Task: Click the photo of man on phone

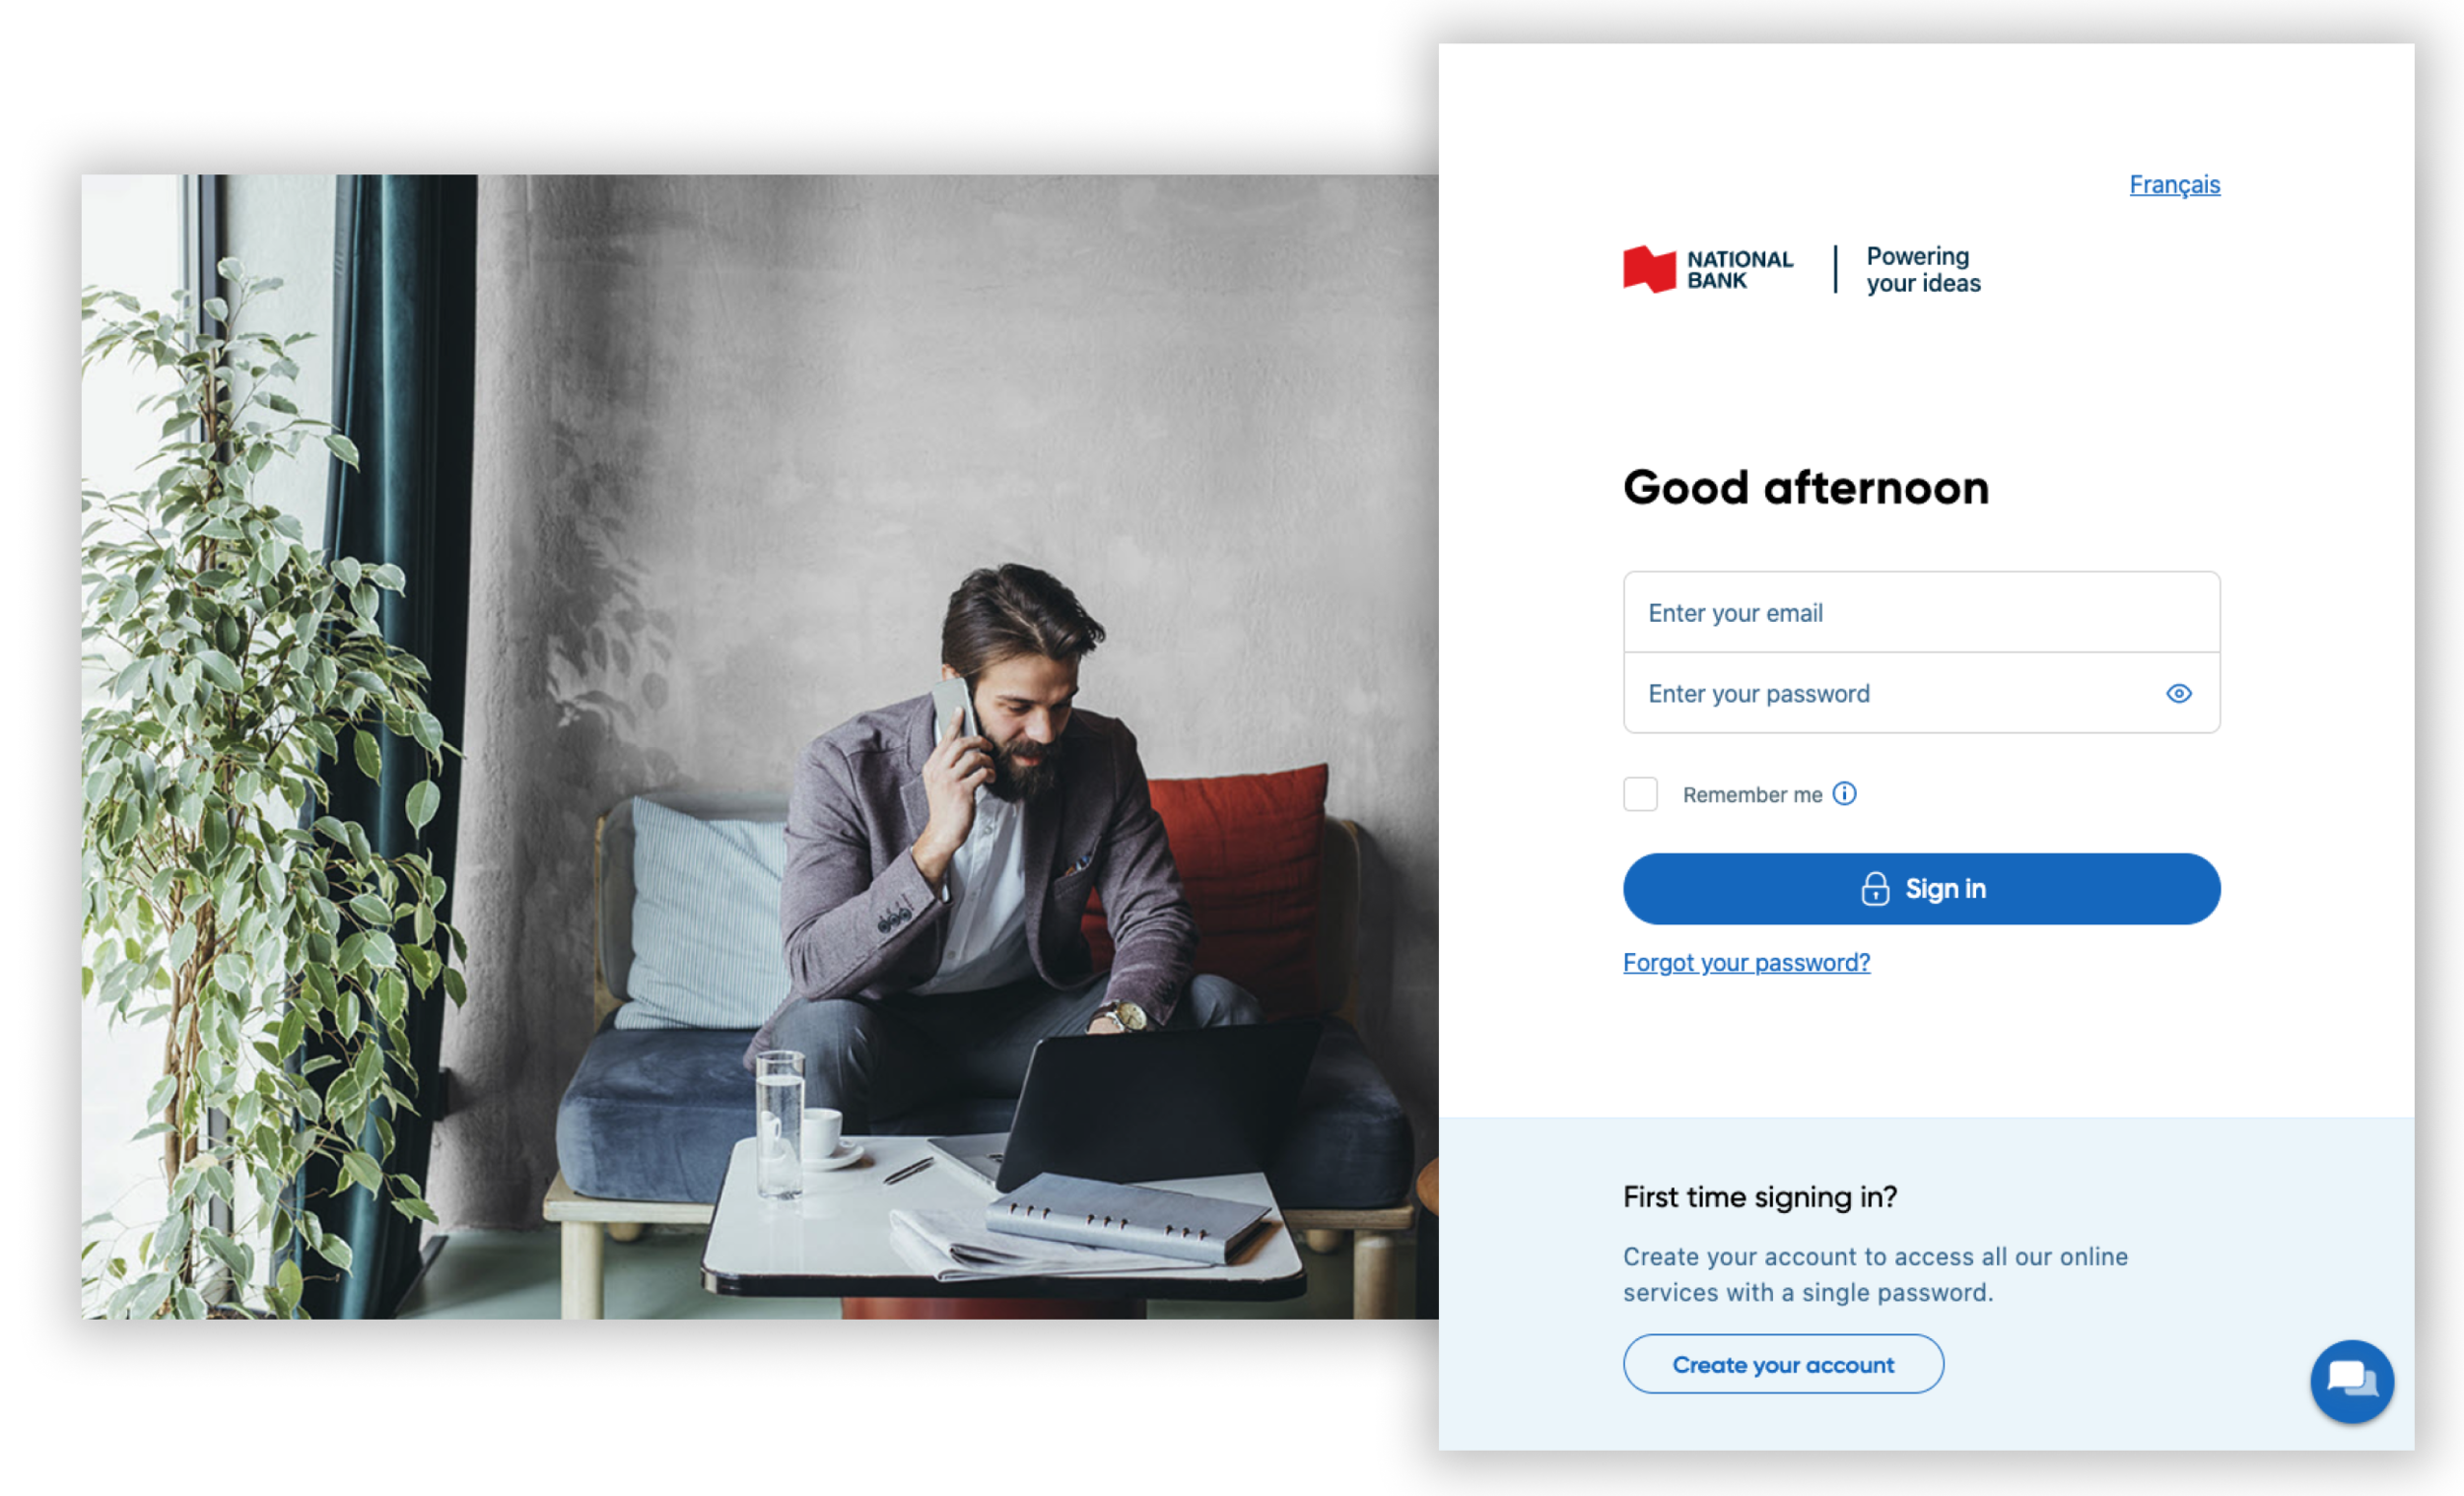Action: (760, 747)
